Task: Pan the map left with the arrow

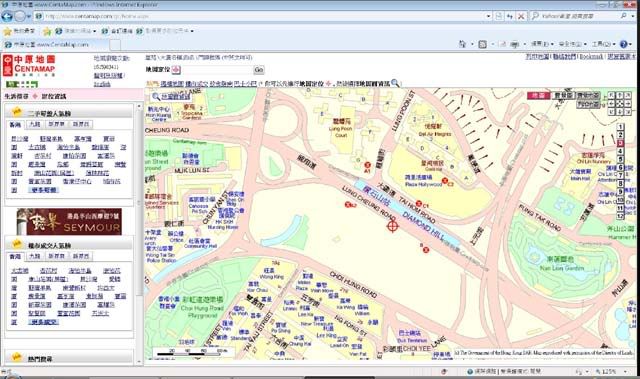Action: [611, 103]
